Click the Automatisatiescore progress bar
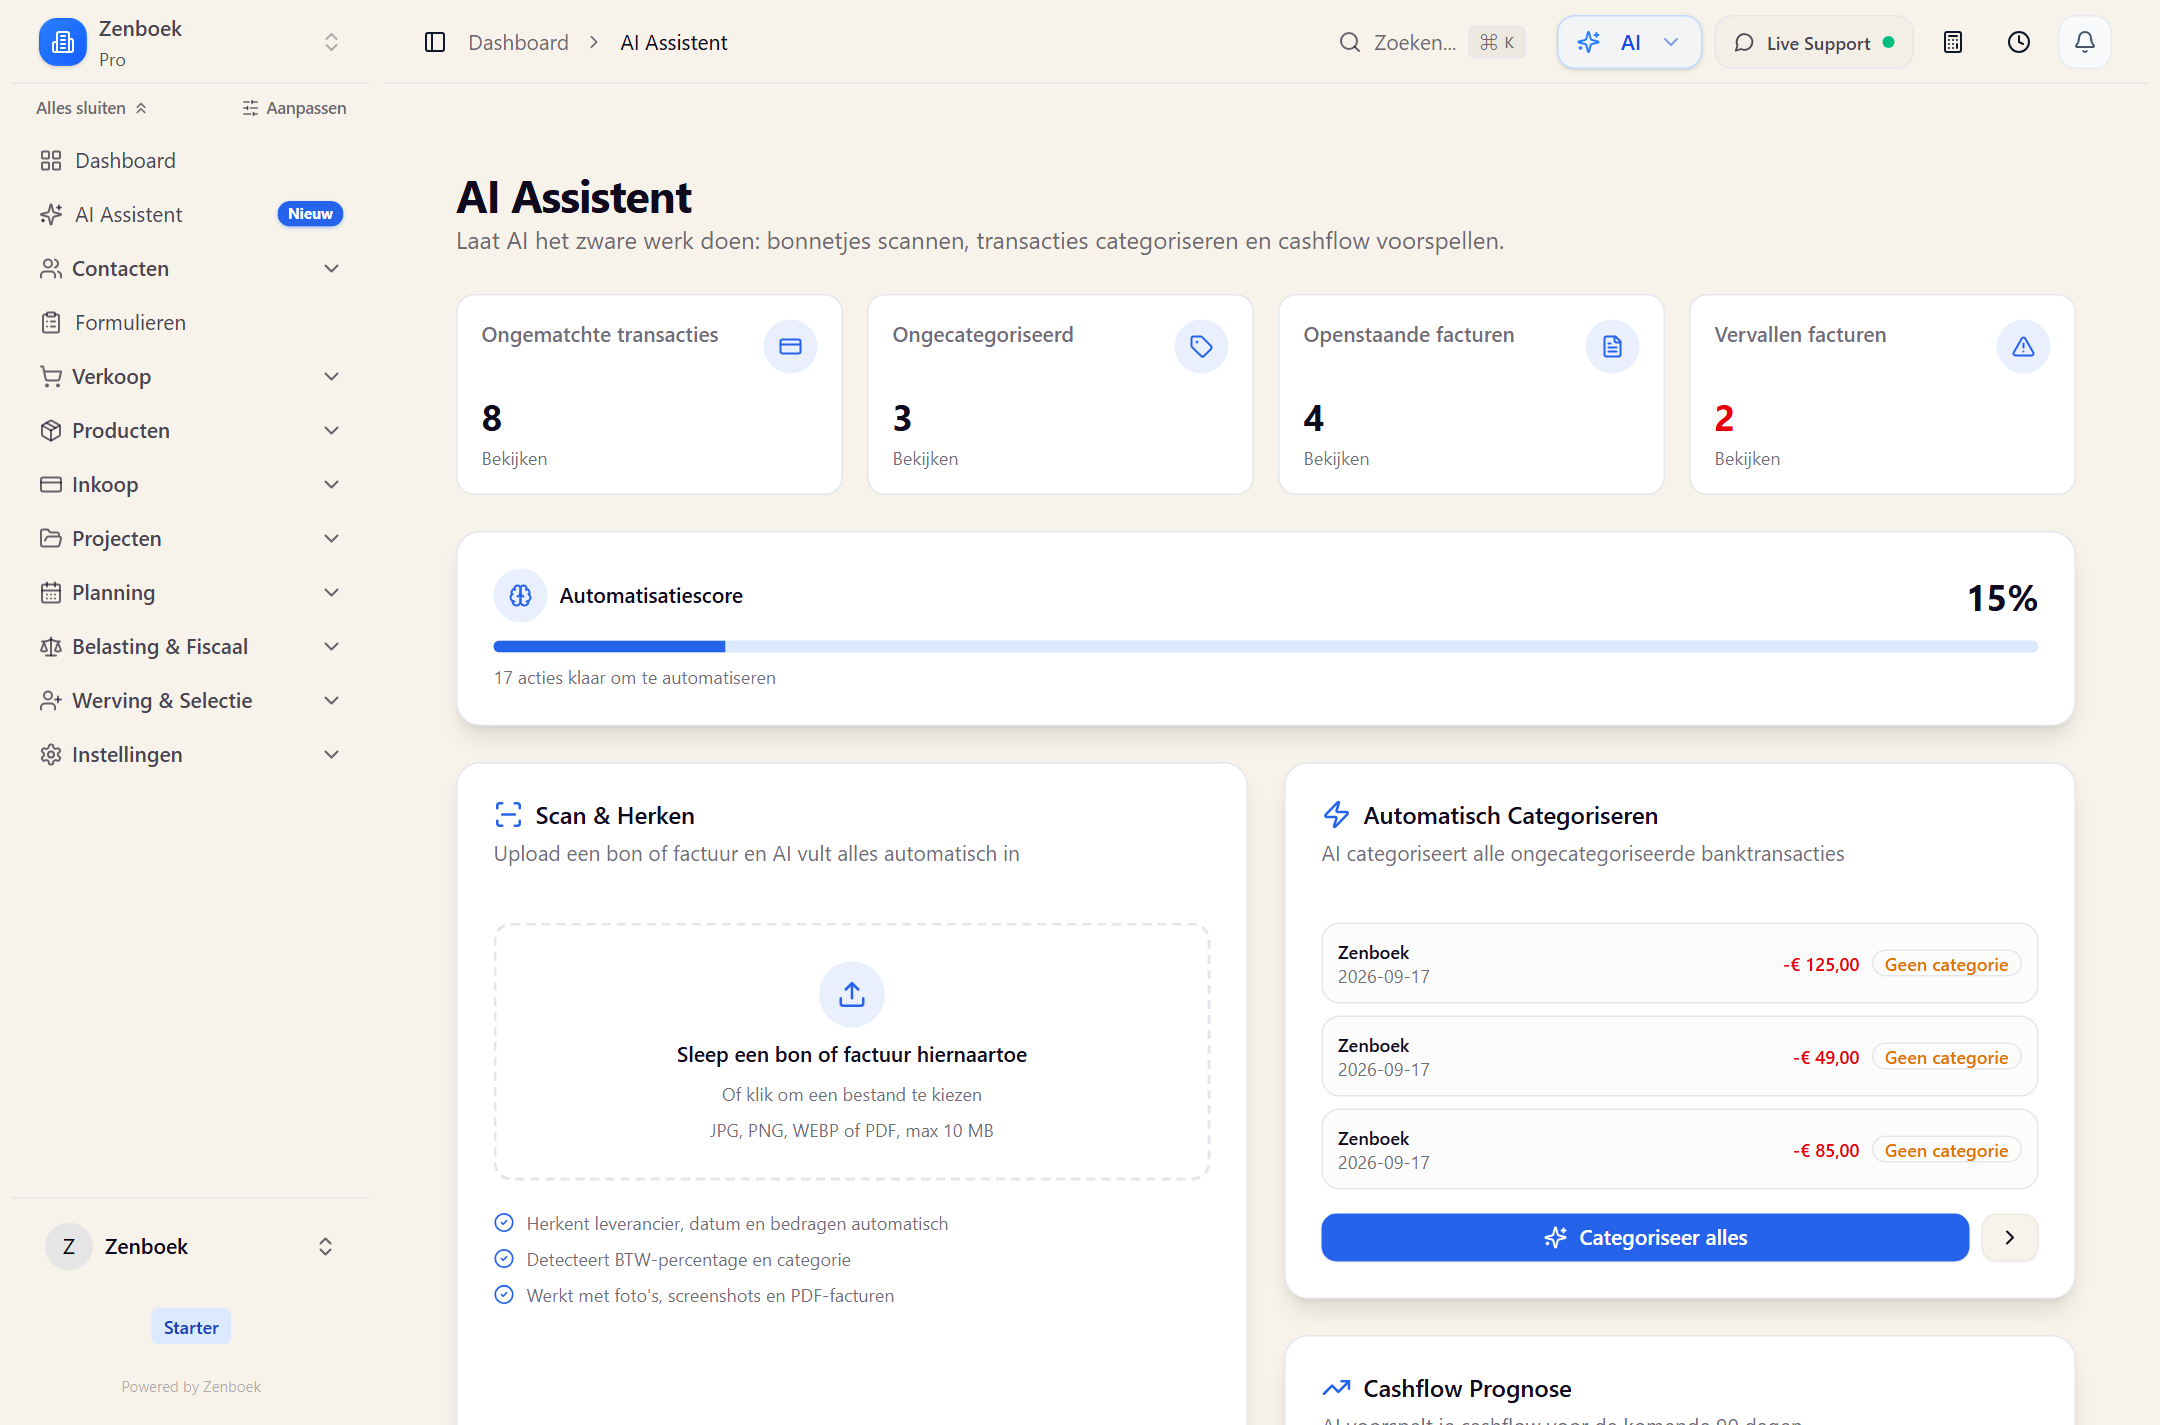Image resolution: width=2160 pixels, height=1425 pixels. [1265, 646]
